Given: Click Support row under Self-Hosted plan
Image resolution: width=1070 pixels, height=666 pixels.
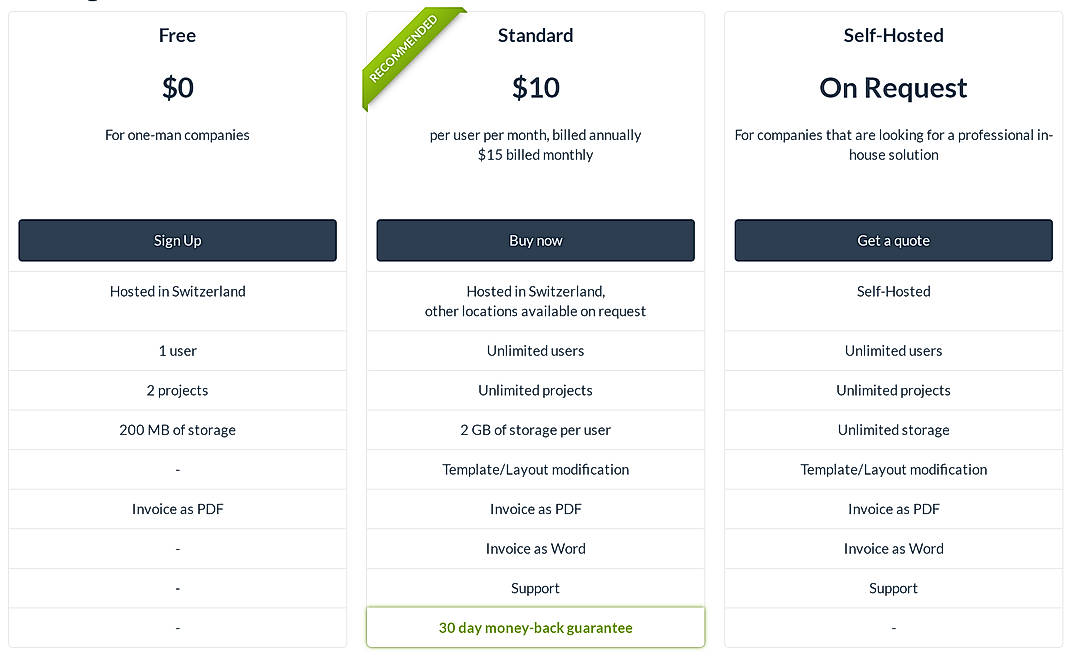Looking at the screenshot, I should coord(893,588).
